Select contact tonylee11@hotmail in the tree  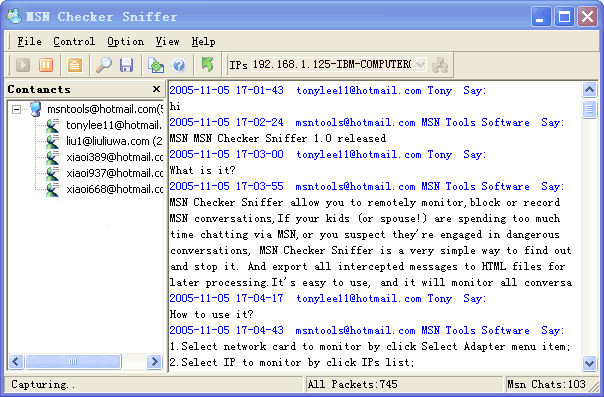pyautogui.click(x=114, y=125)
